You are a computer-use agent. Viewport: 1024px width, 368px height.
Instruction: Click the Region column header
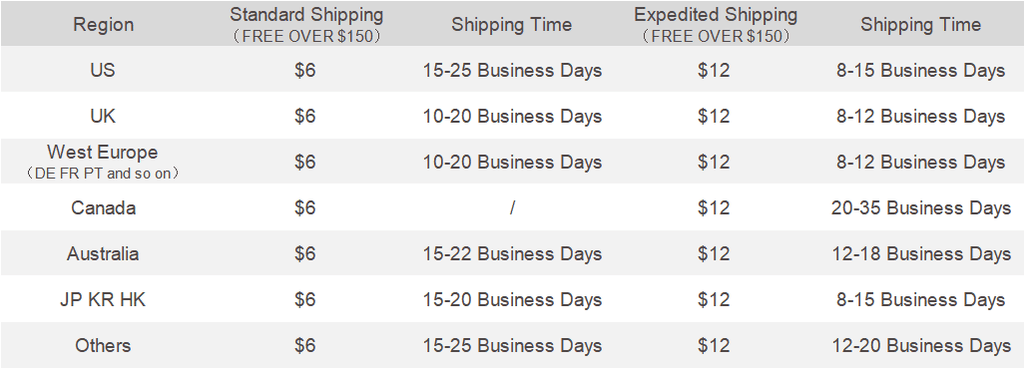[x=103, y=25]
